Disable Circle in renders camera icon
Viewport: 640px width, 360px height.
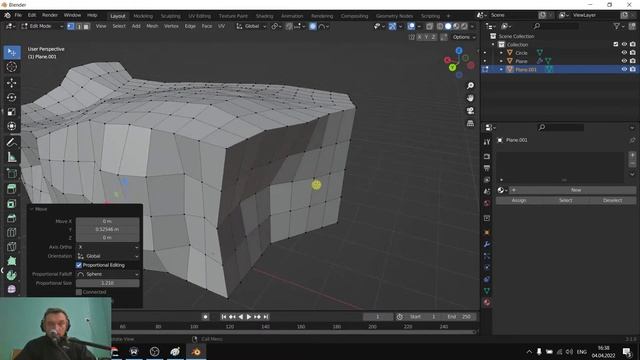tap(633, 53)
